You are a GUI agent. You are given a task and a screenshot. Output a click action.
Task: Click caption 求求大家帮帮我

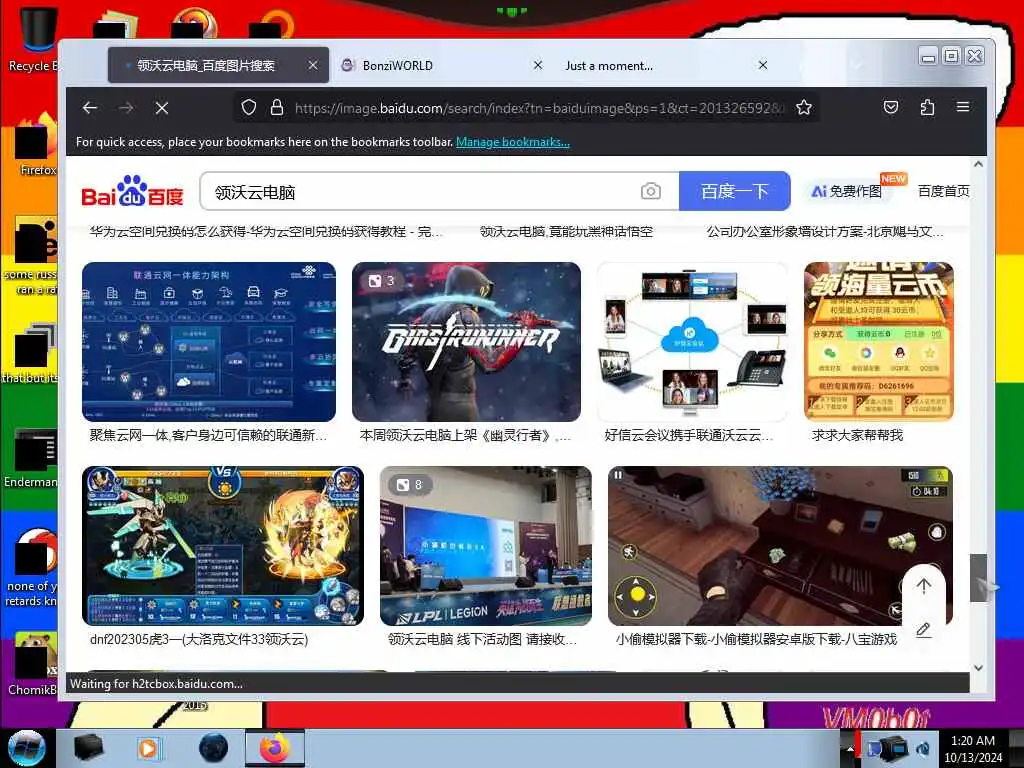coord(857,436)
